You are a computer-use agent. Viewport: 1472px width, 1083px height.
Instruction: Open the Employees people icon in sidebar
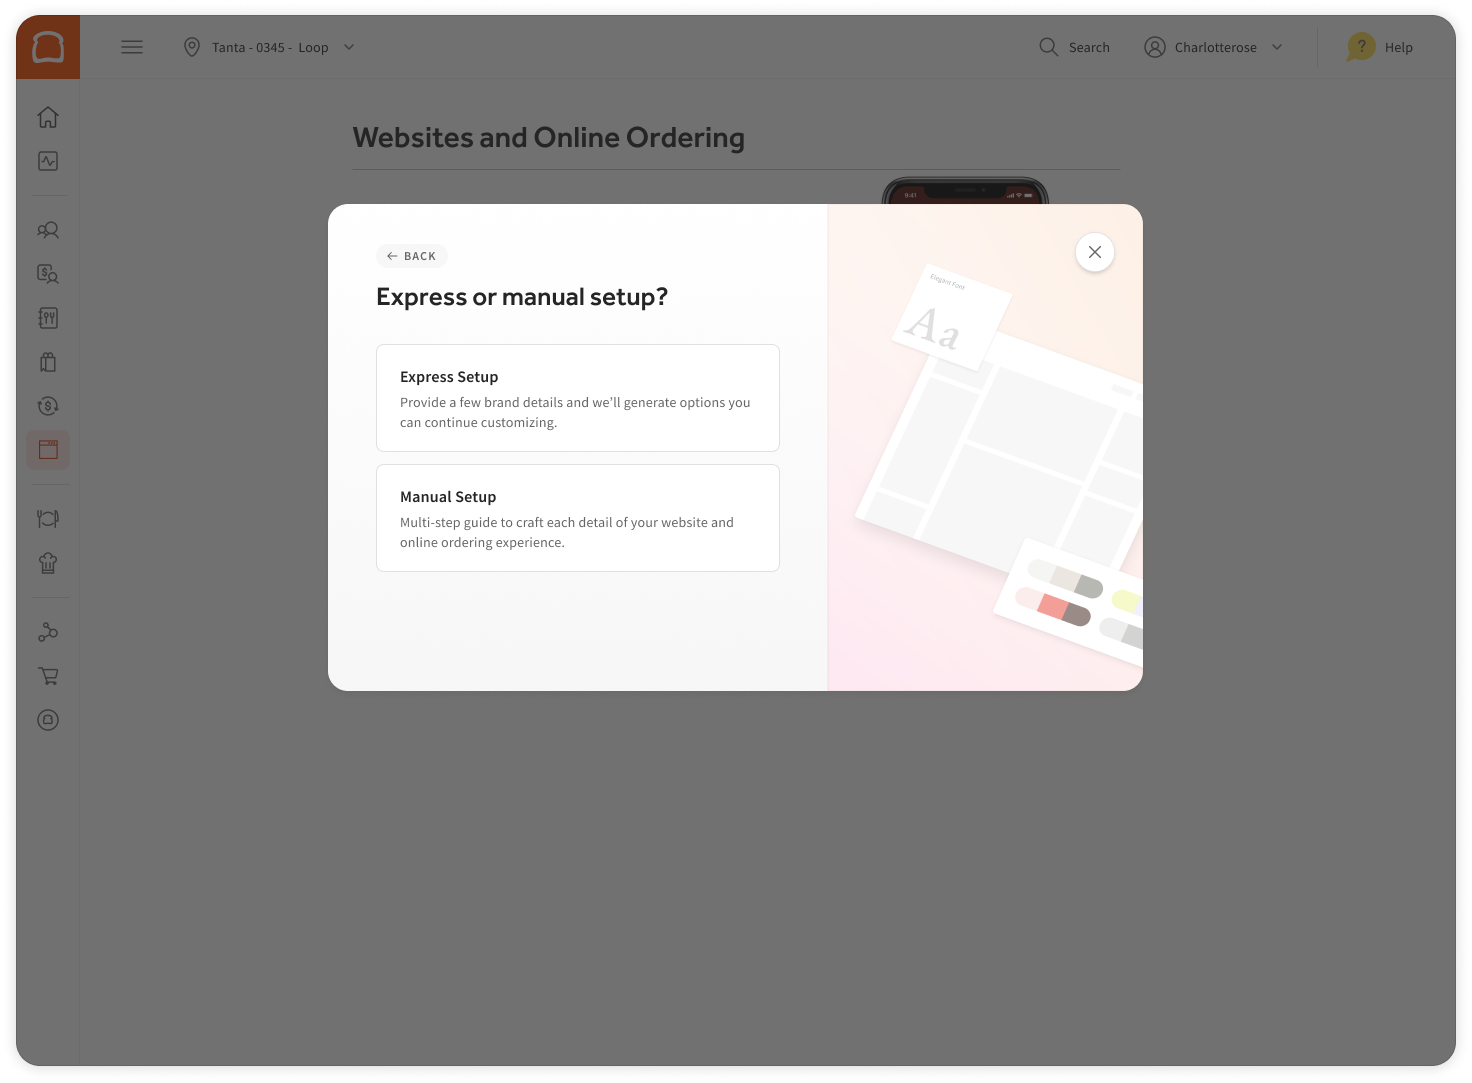(48, 230)
